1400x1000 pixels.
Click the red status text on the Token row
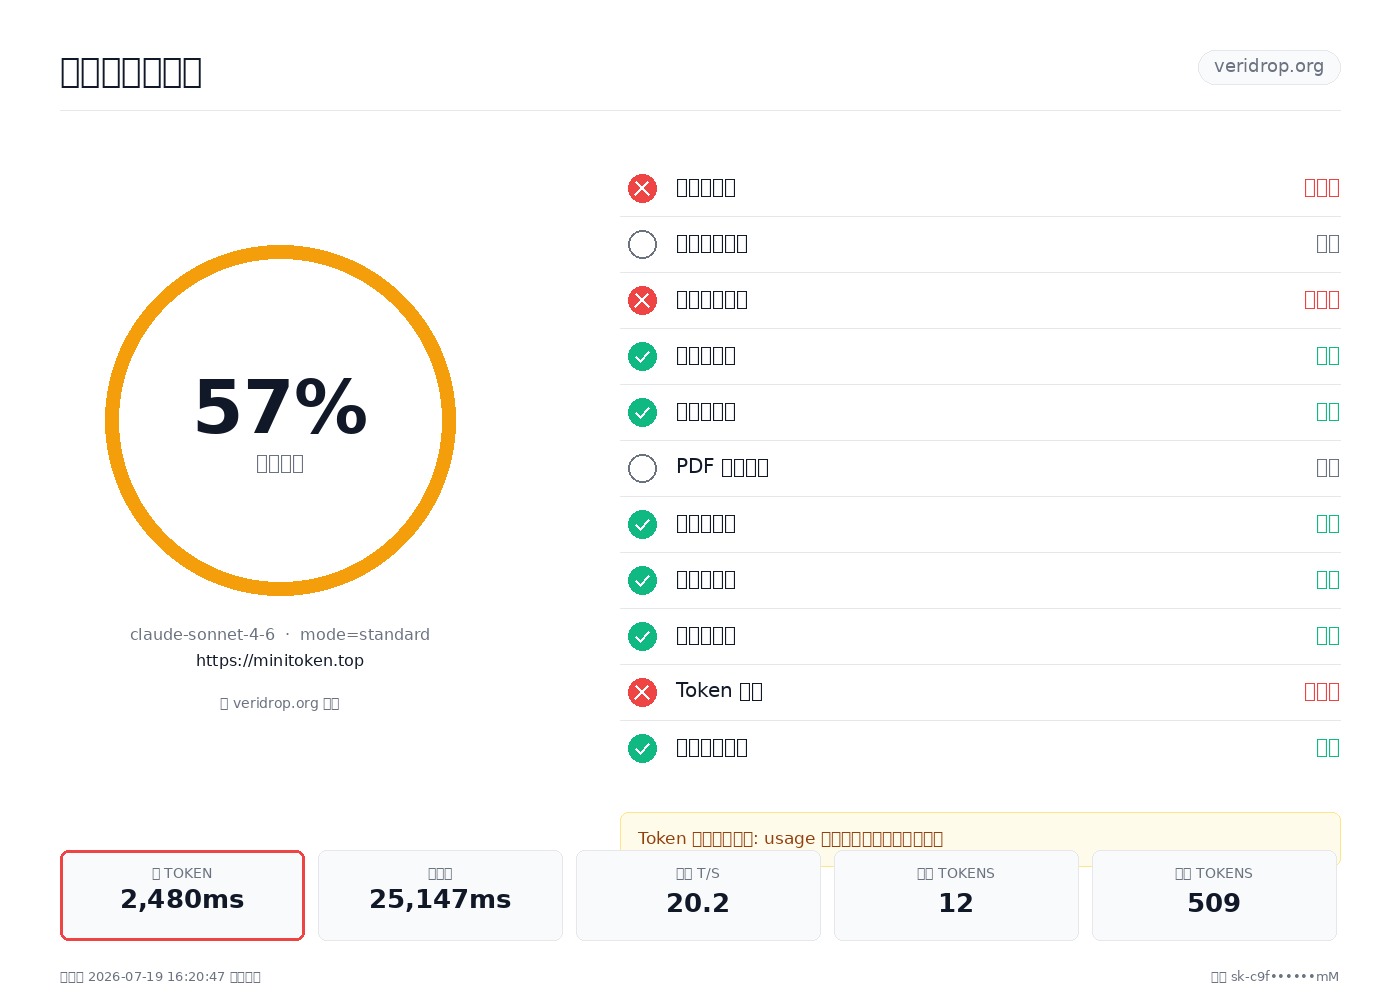(x=1322, y=692)
